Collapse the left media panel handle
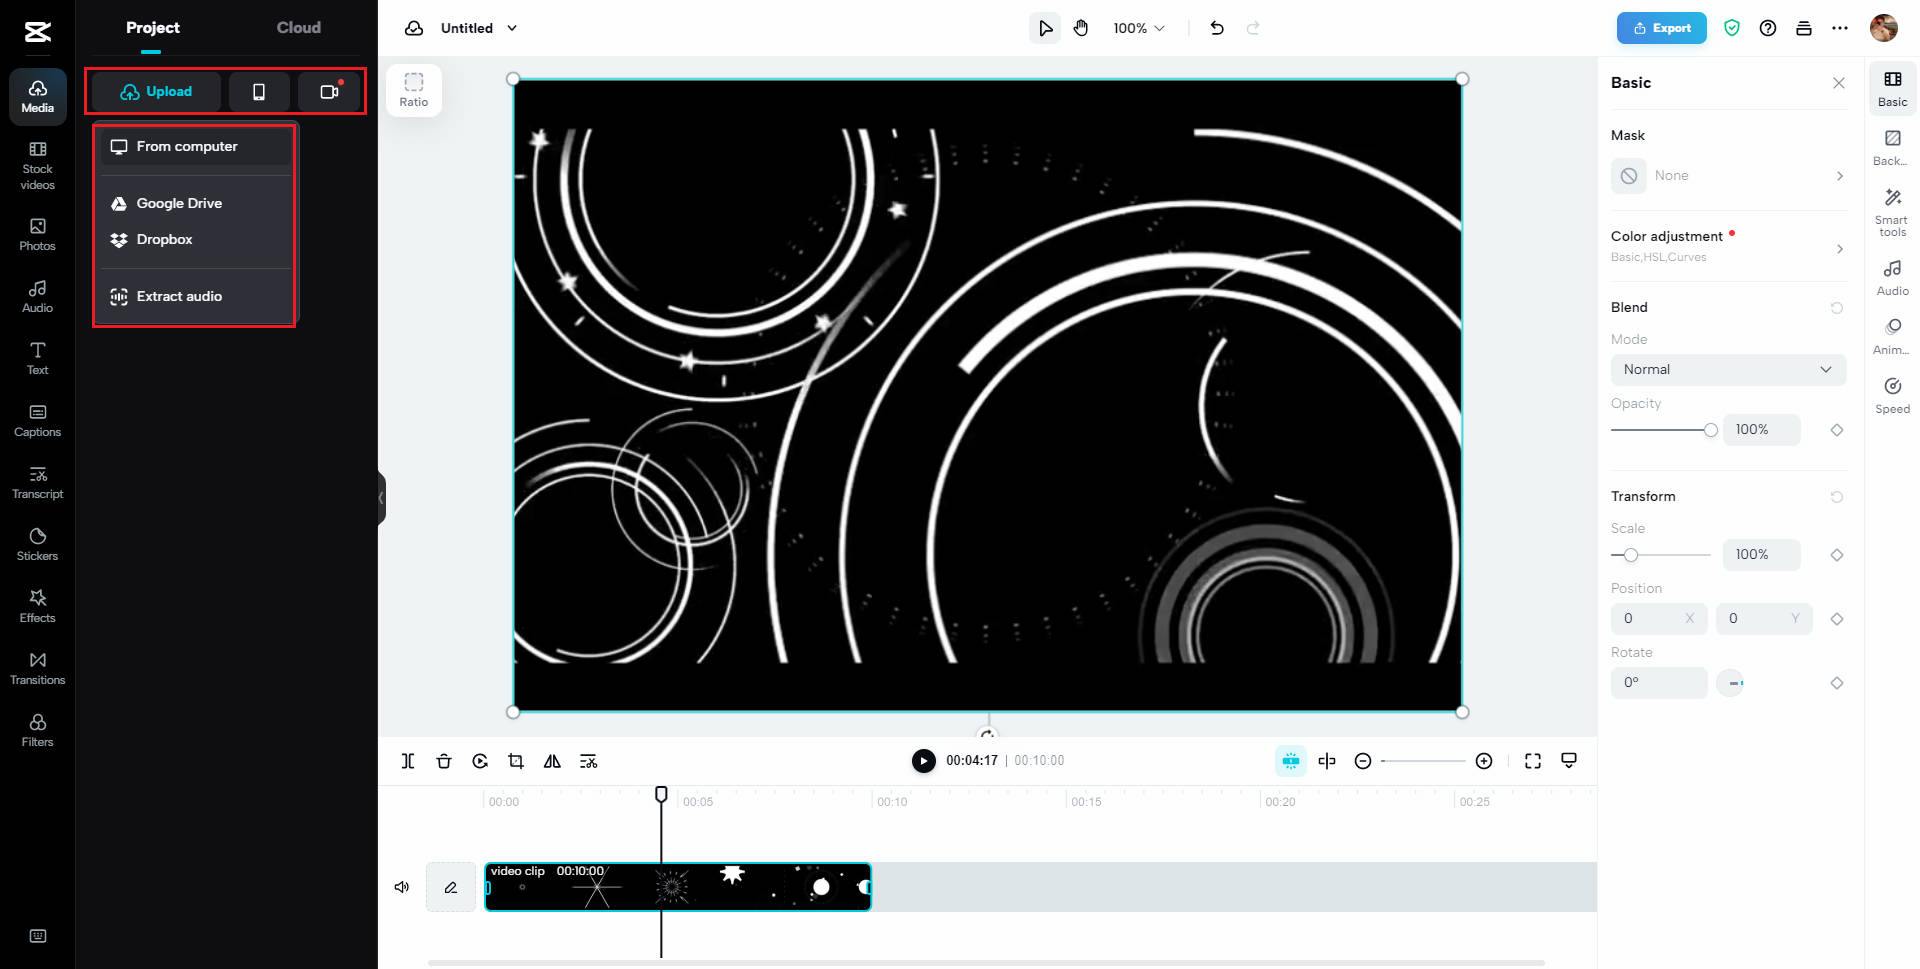The height and width of the screenshot is (969, 1920). [381, 497]
